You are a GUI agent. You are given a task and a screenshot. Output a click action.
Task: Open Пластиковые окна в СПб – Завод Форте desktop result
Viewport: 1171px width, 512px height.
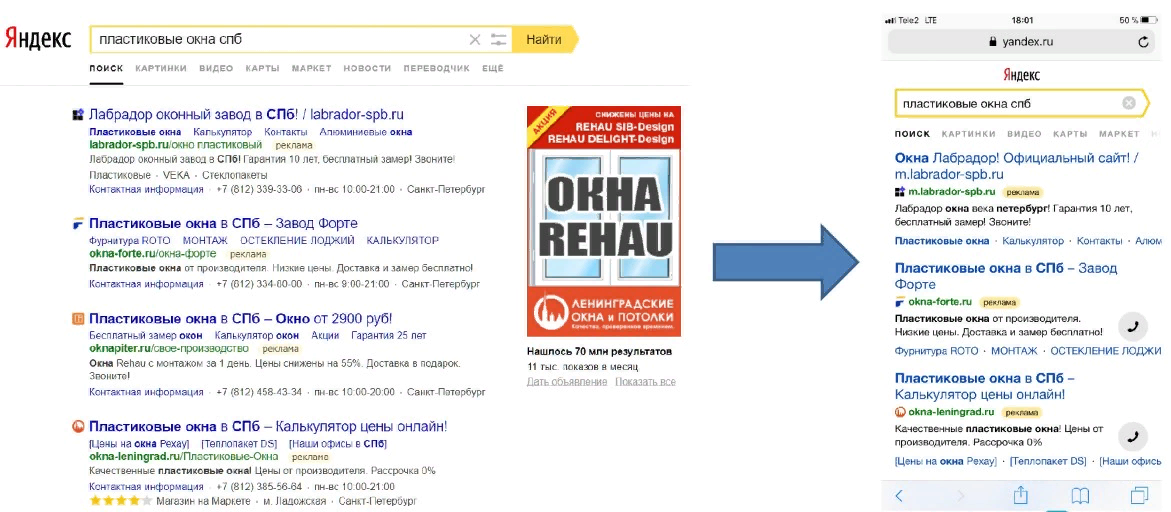[223, 223]
